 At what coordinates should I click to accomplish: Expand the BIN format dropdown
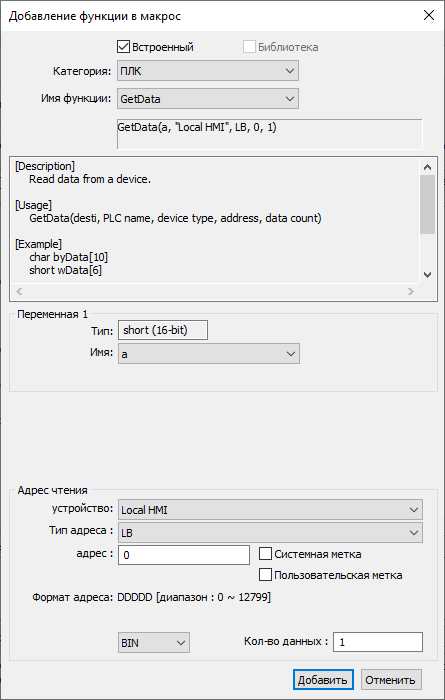coord(154,643)
